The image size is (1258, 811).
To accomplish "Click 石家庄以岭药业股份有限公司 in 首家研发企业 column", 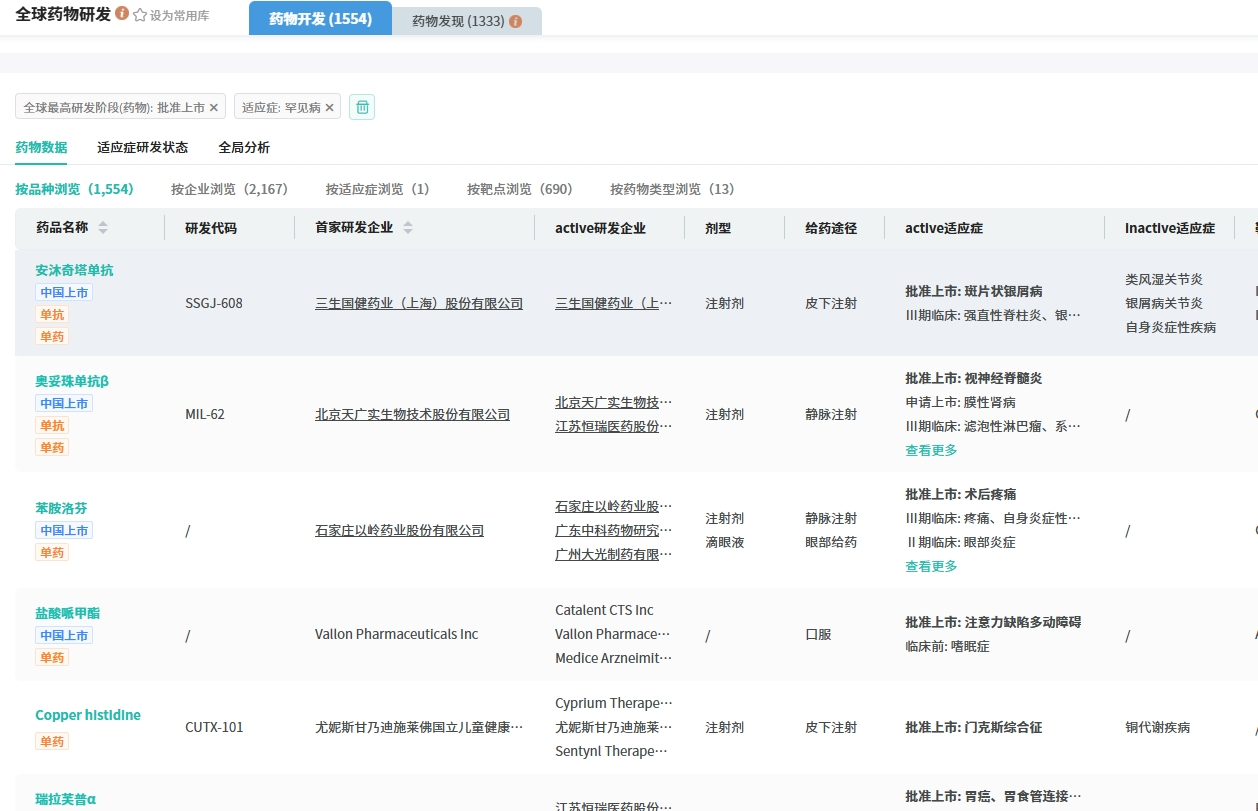I will click(399, 530).
